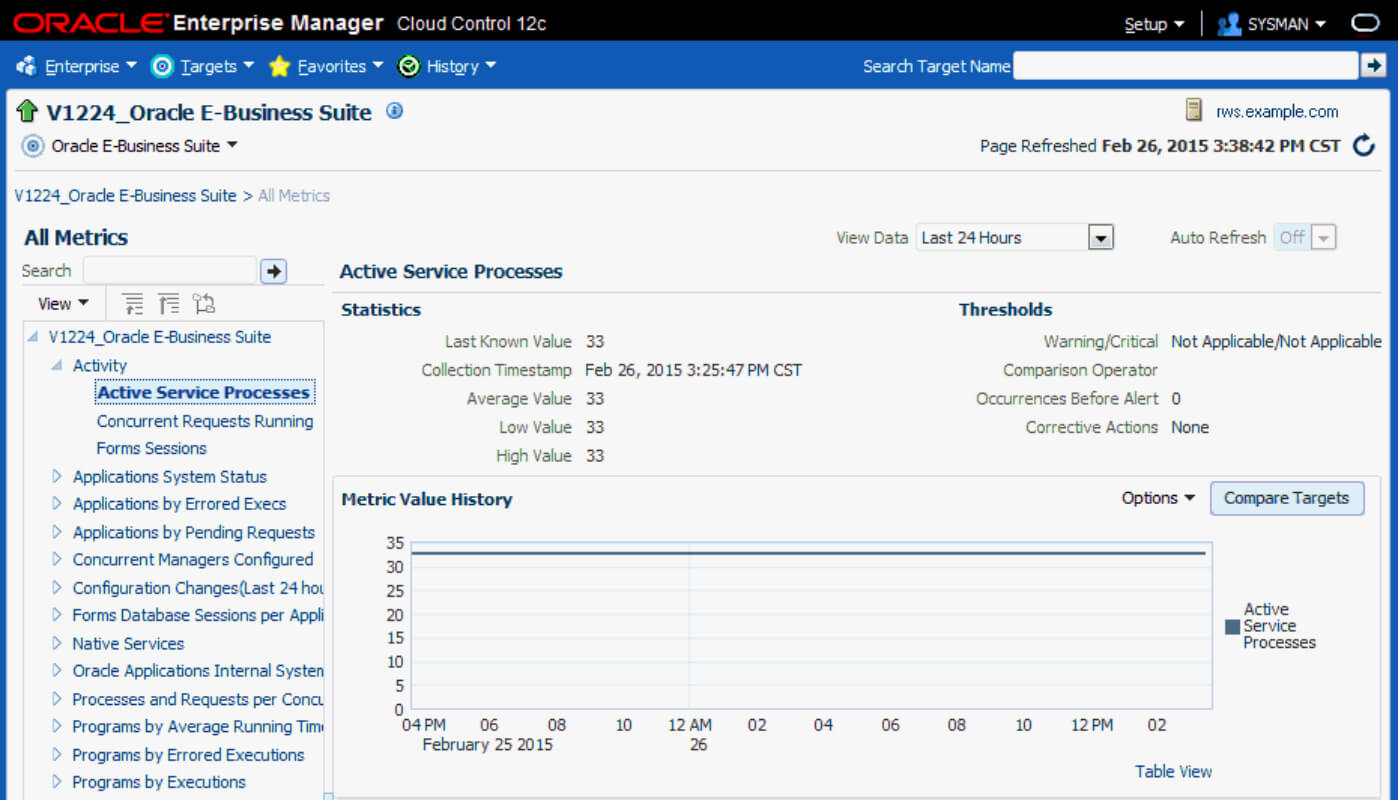Open the Auto Refresh dropdown
This screenshot has width=1398, height=800.
(x=1323, y=238)
